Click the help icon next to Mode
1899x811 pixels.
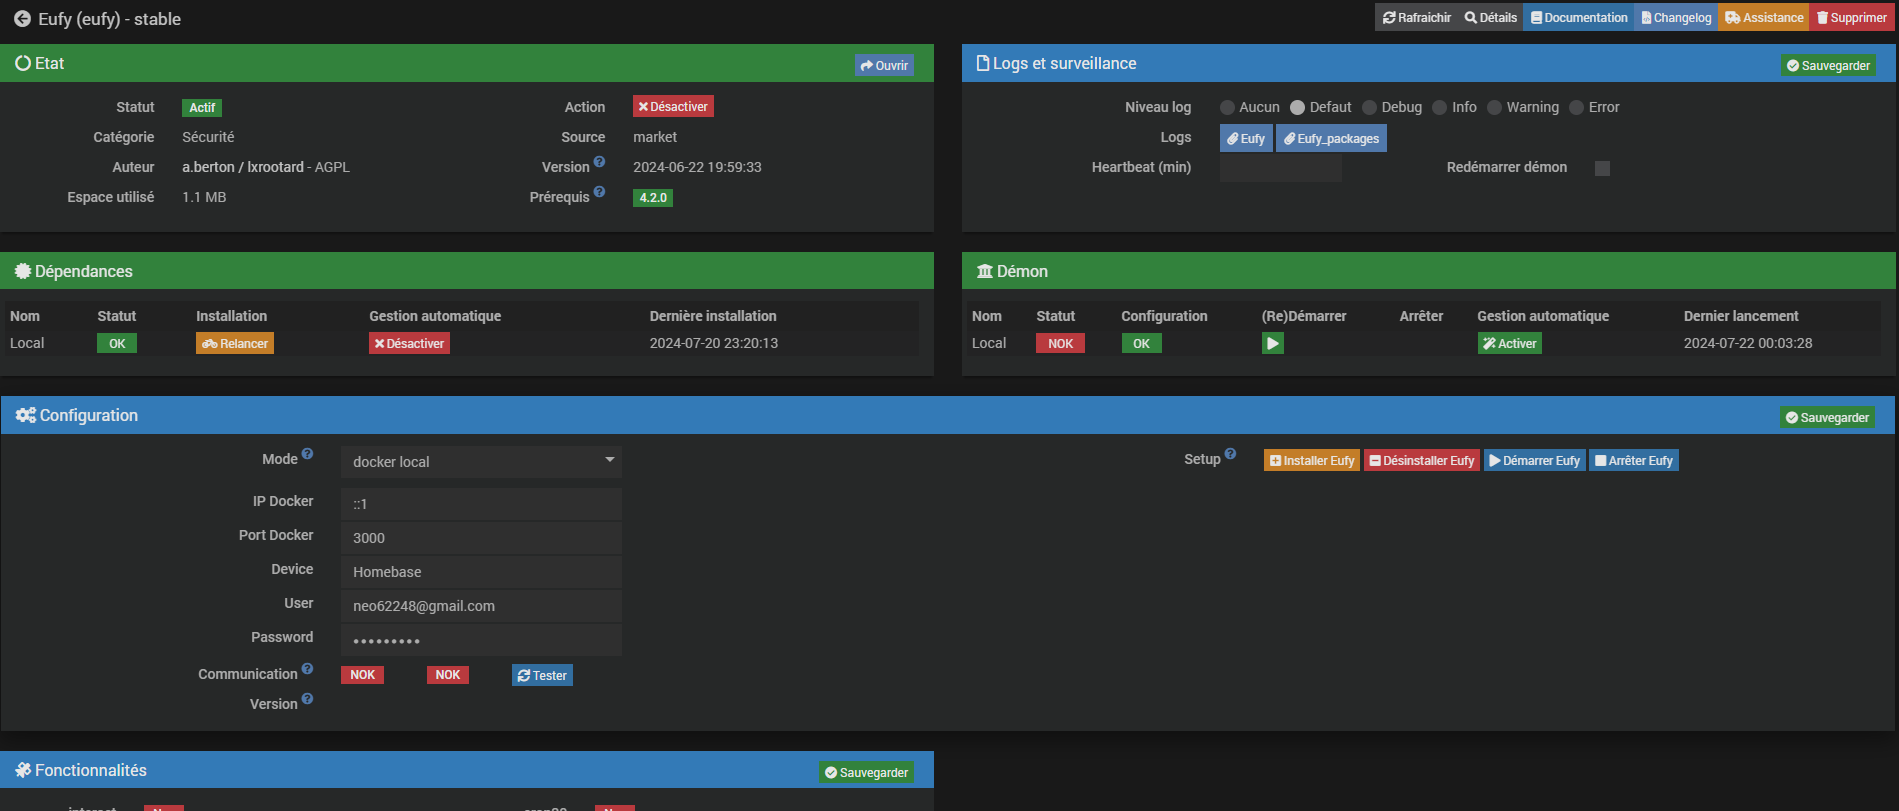[x=307, y=454]
